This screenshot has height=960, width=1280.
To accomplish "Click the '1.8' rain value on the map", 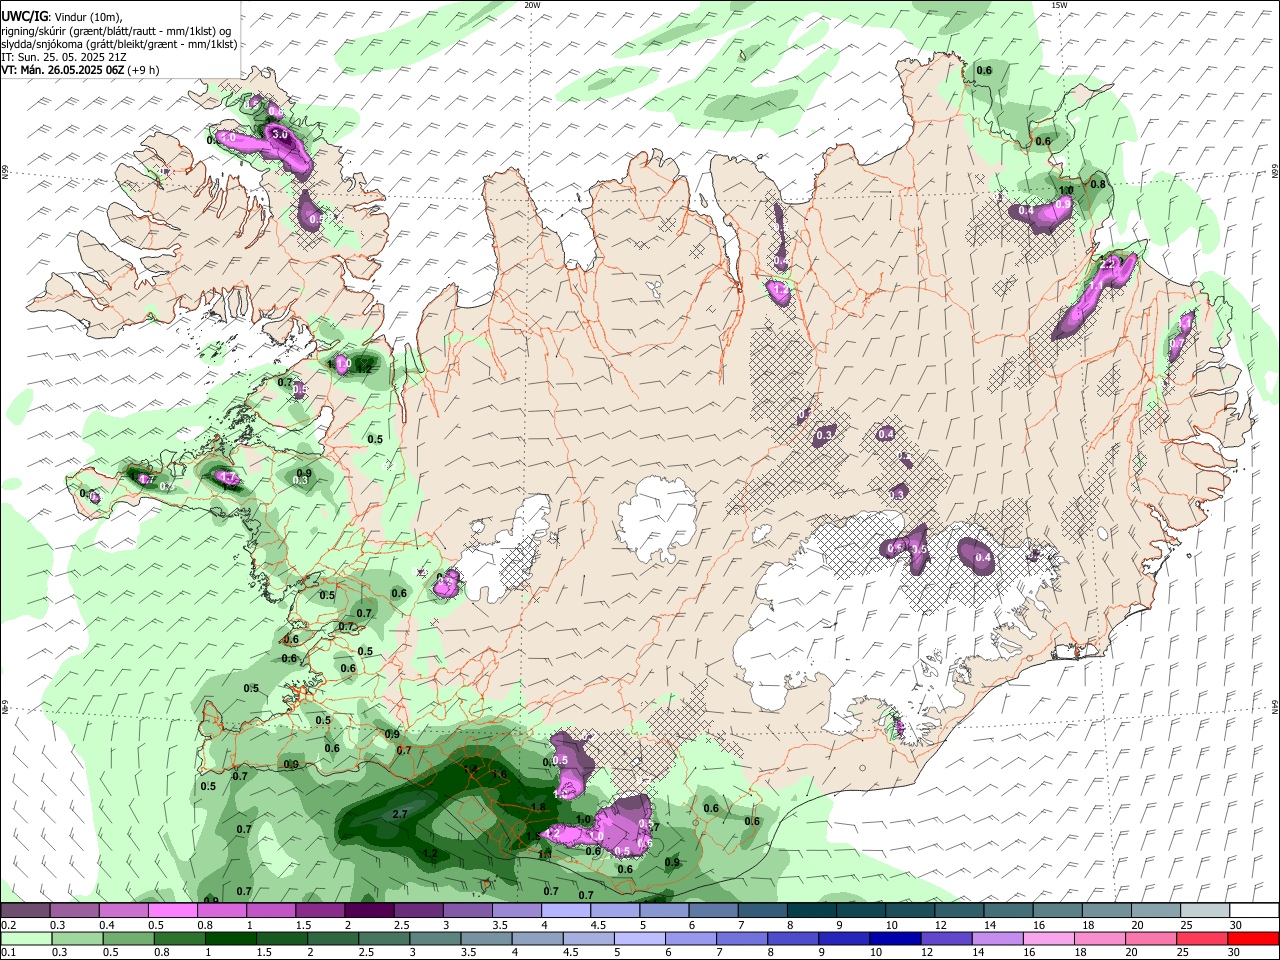I will coord(538,808).
